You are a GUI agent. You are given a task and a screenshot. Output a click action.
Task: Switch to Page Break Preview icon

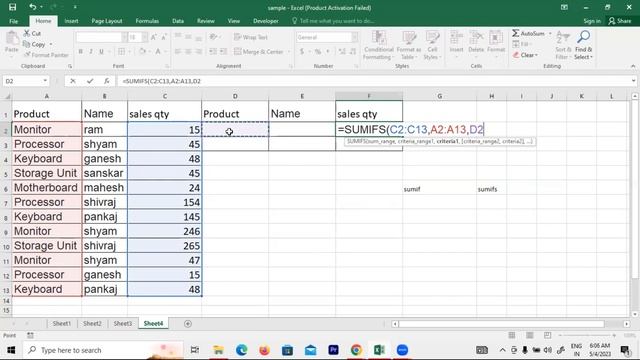(547, 335)
